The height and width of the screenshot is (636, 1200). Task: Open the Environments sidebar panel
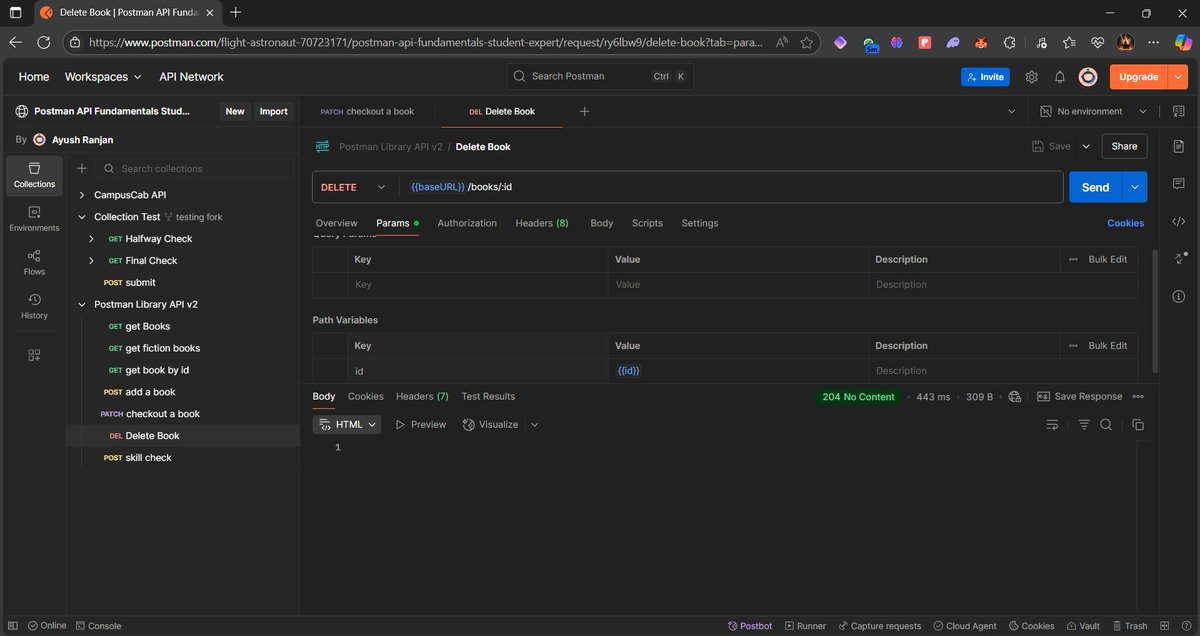tap(34, 219)
